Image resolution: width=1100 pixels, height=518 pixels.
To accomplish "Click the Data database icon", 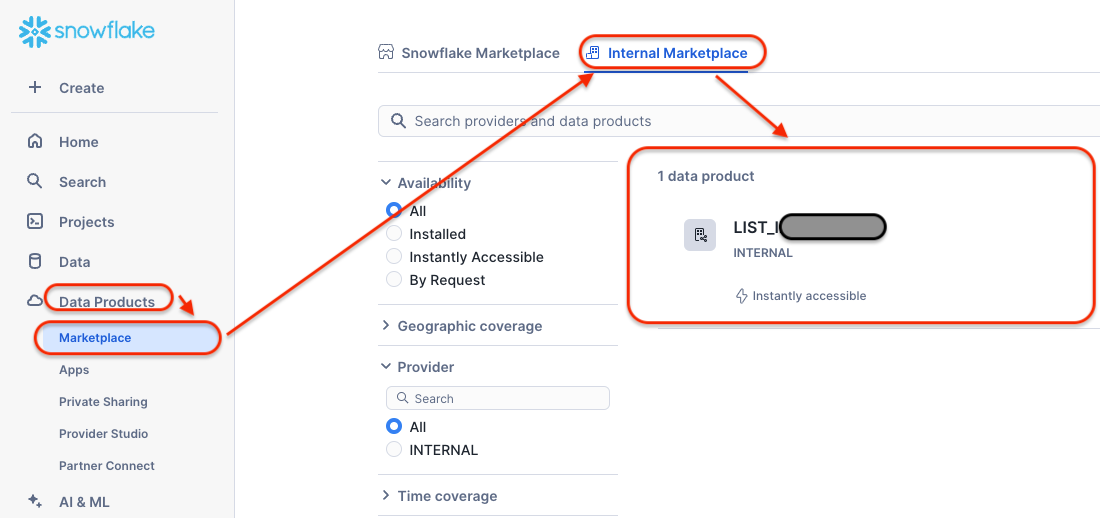I will click(x=34, y=262).
